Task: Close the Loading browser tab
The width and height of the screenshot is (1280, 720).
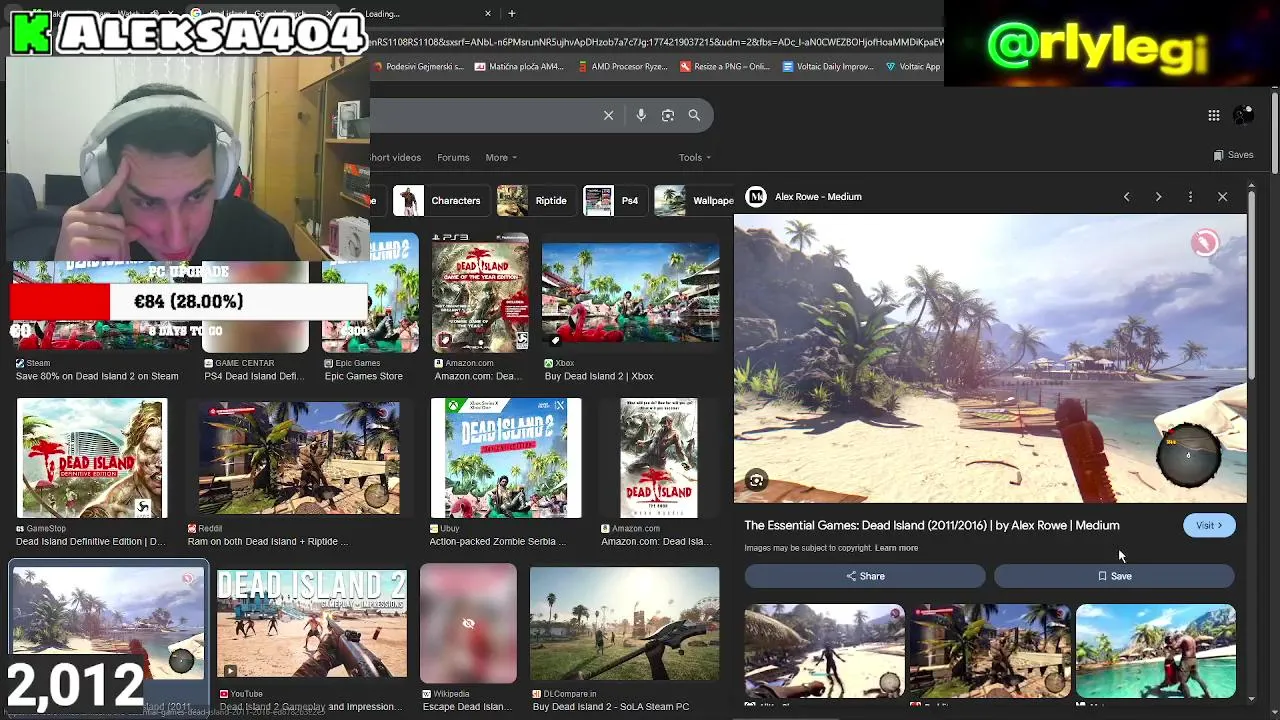Action: click(x=488, y=13)
